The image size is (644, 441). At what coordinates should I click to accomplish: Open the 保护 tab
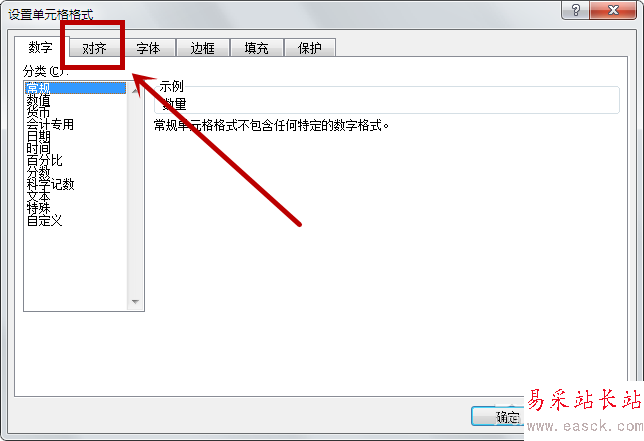[x=310, y=48]
